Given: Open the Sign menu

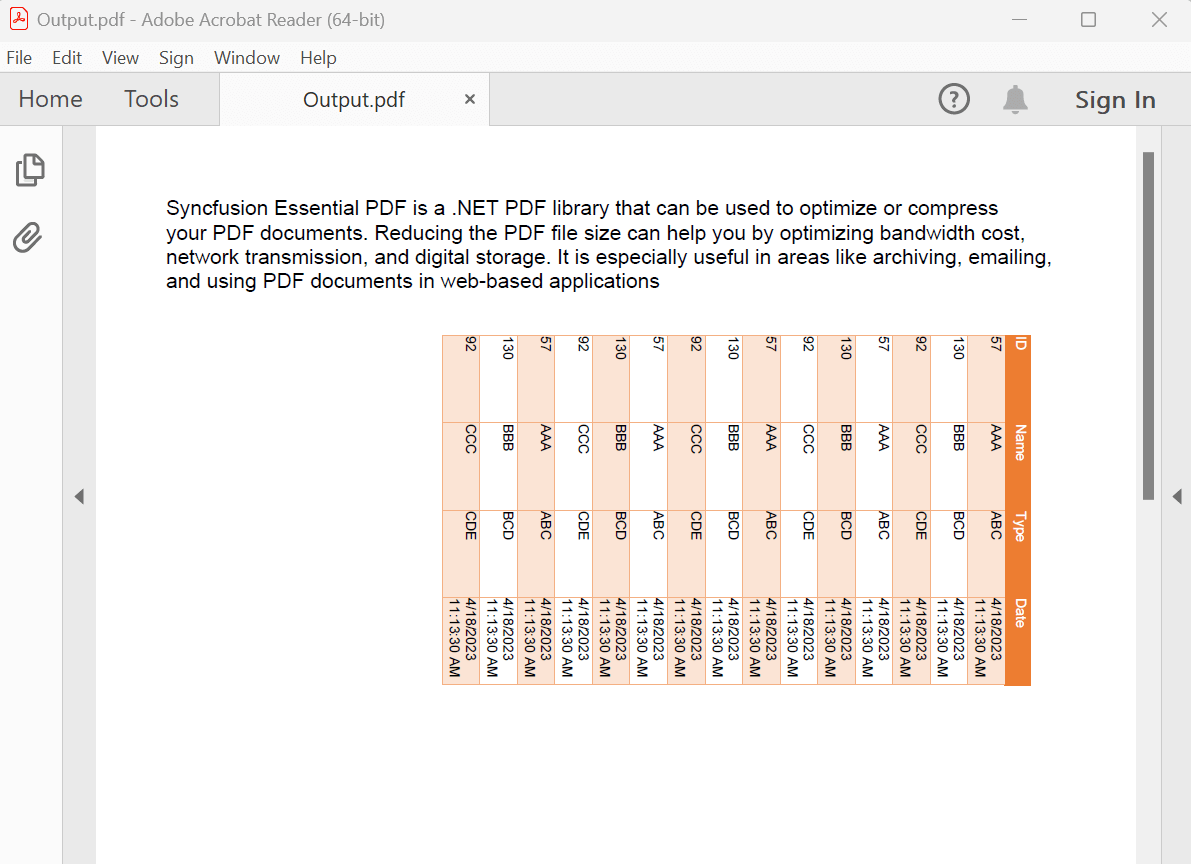Looking at the screenshot, I should (176, 58).
